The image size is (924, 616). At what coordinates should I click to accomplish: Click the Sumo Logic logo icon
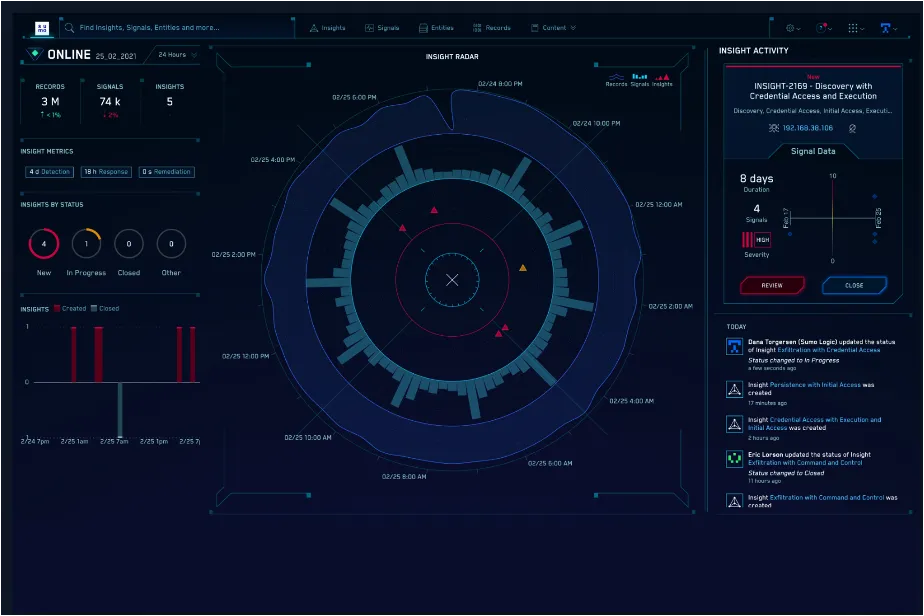43,28
